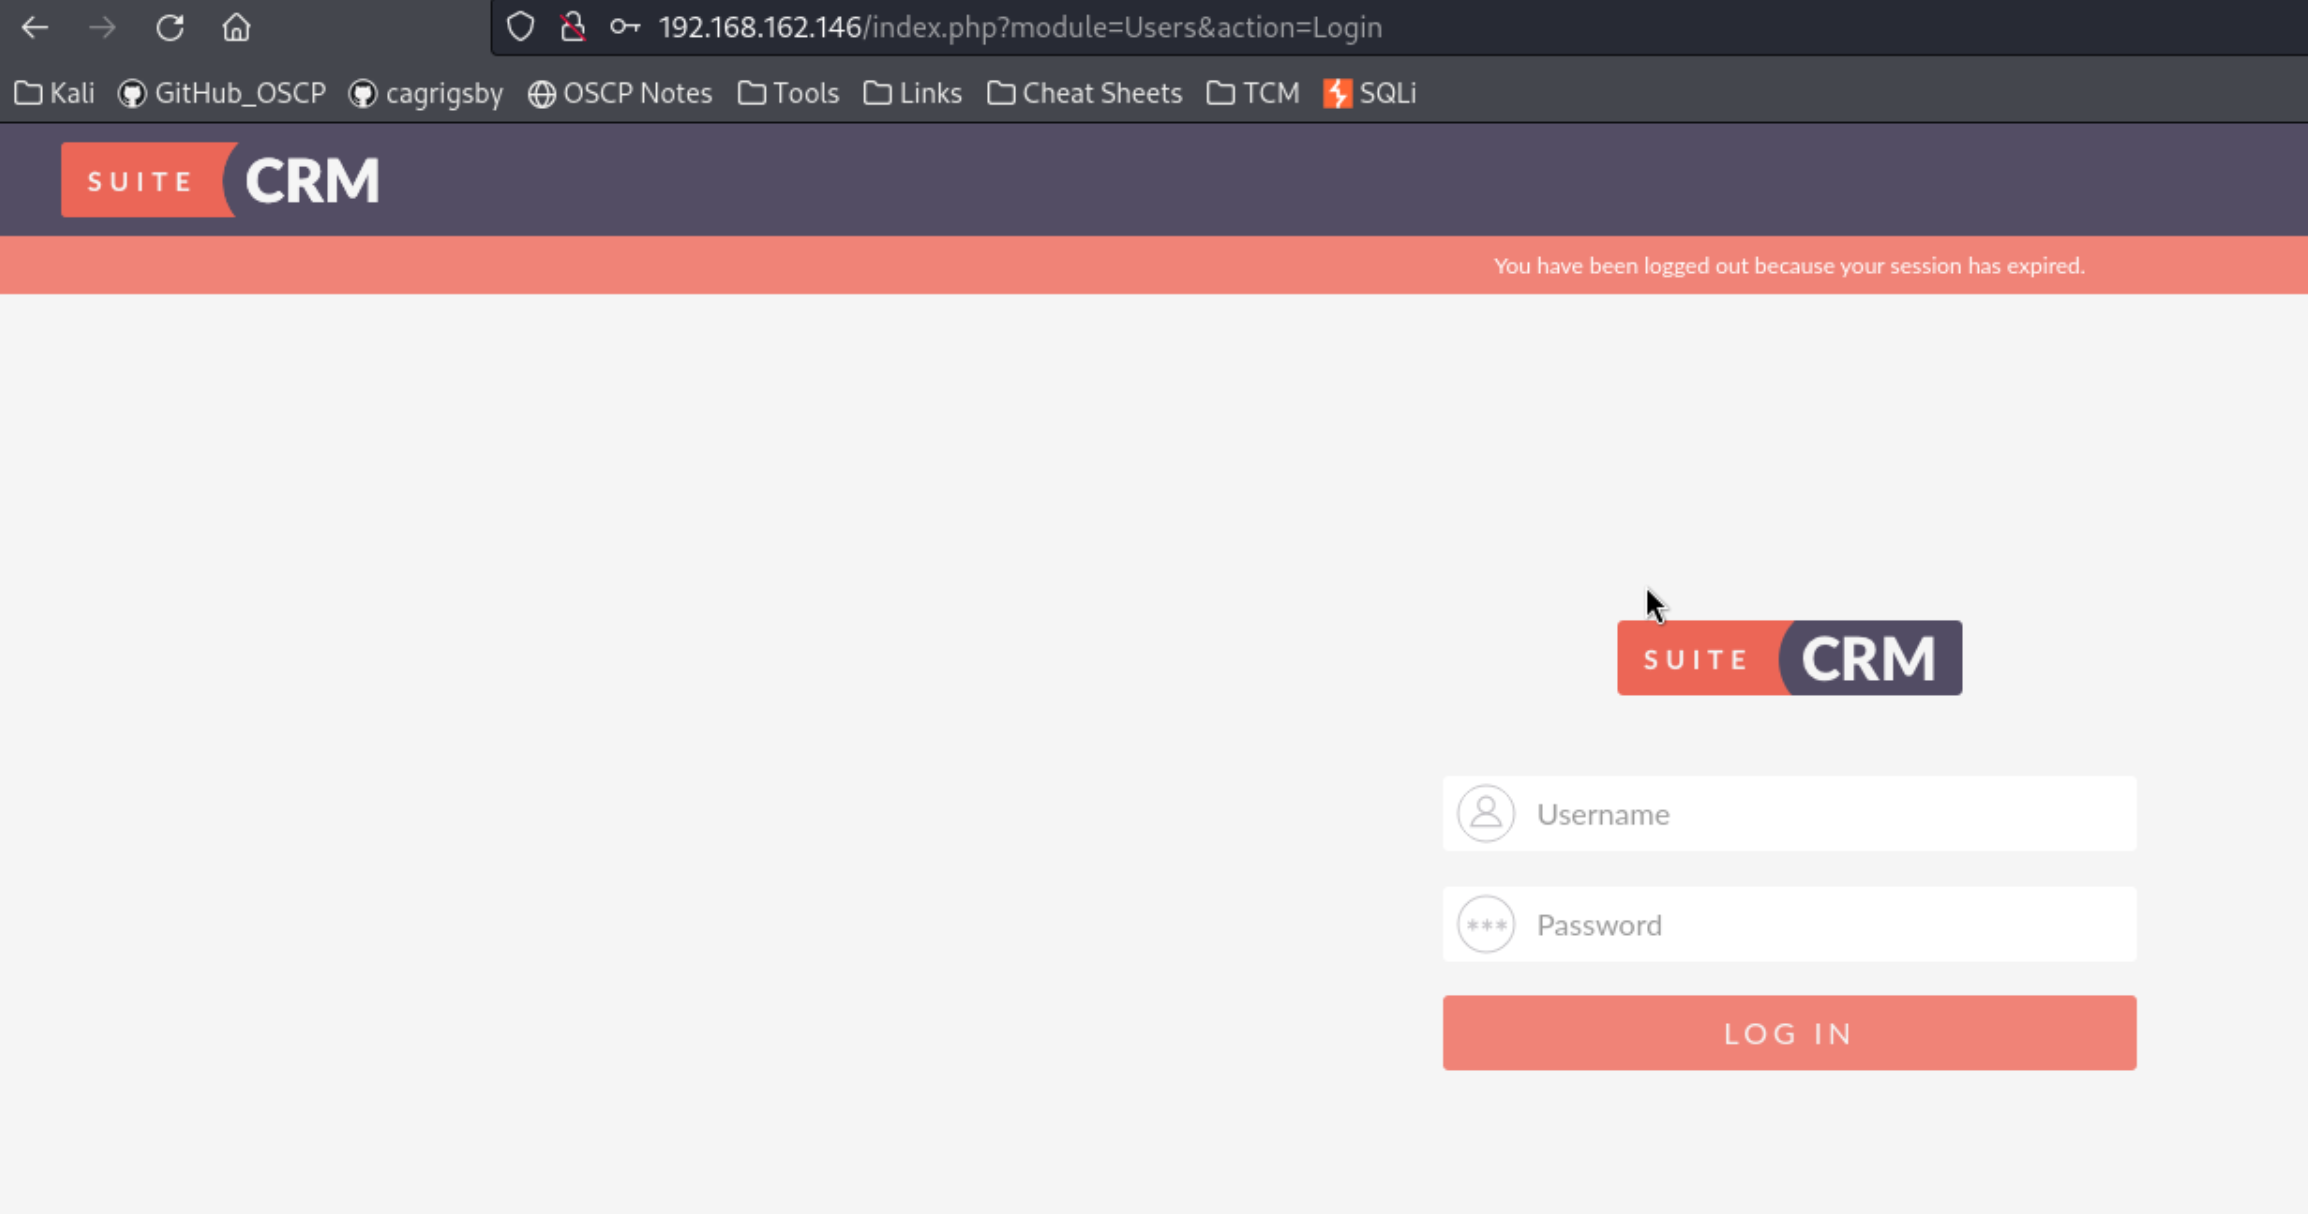
Task: Focus the Username input field
Action: 1789,814
